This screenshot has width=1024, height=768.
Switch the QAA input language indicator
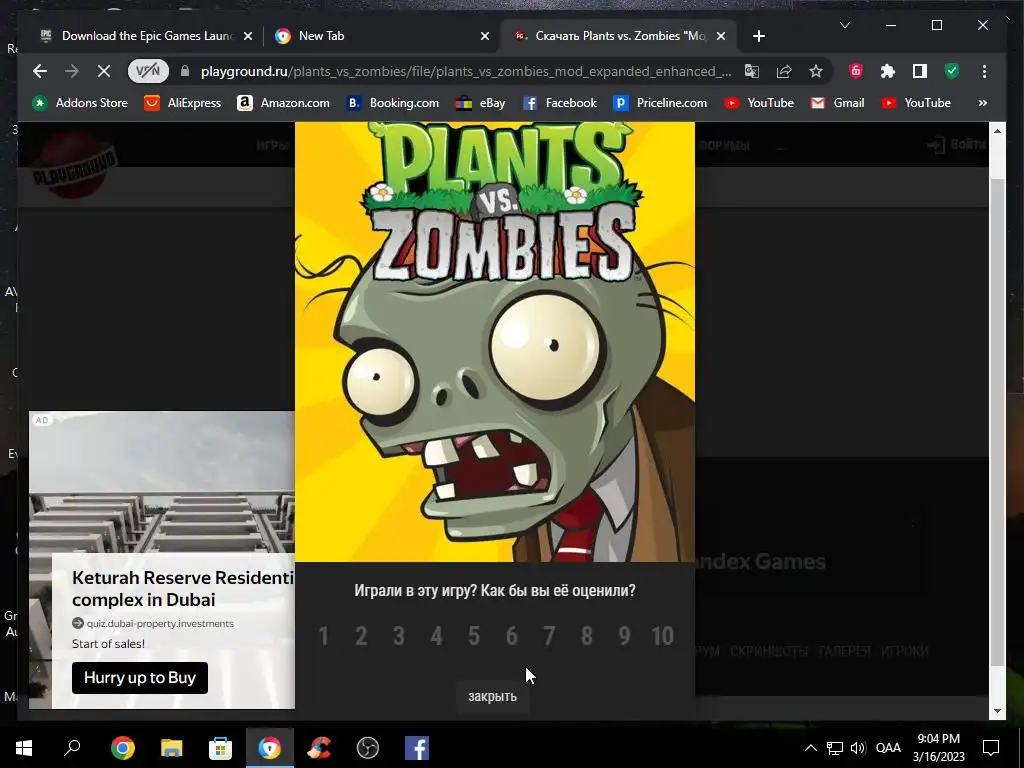click(888, 748)
